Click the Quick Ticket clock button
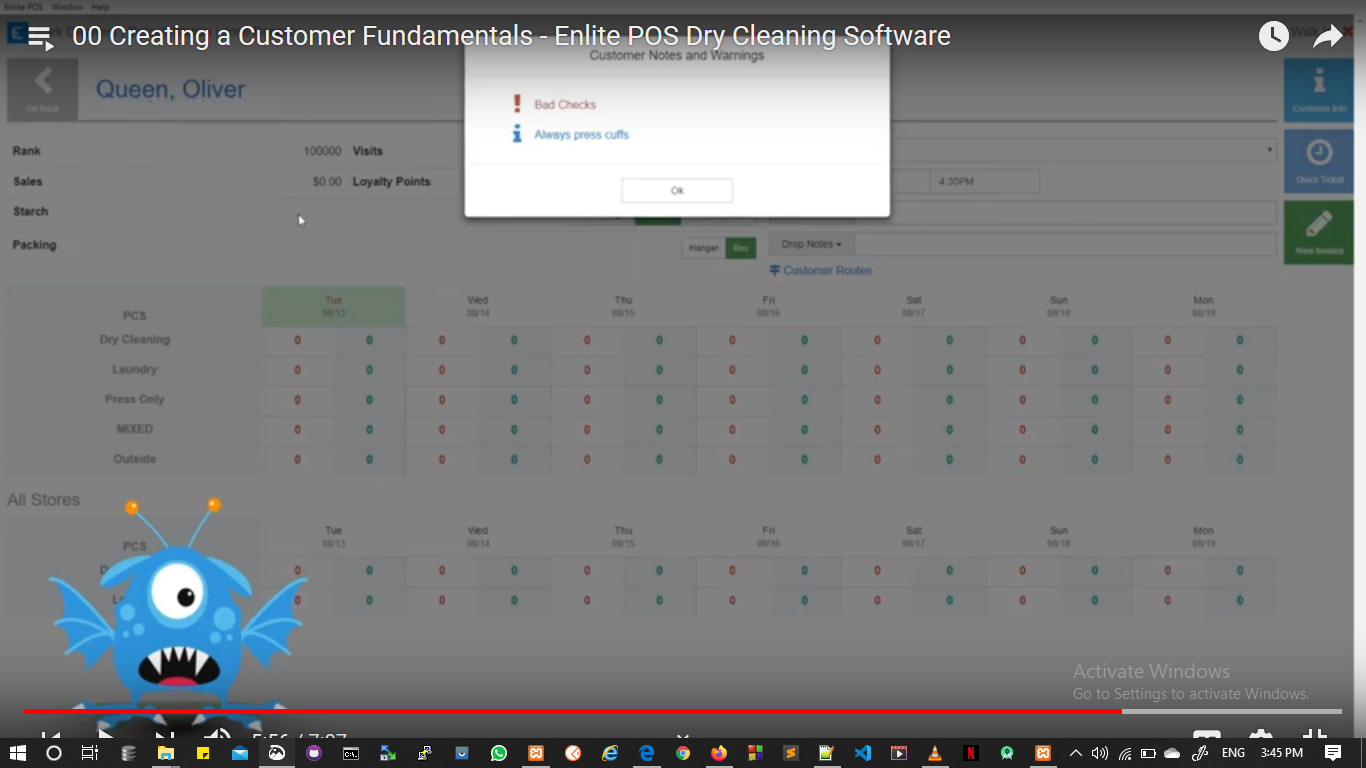 click(x=1319, y=160)
